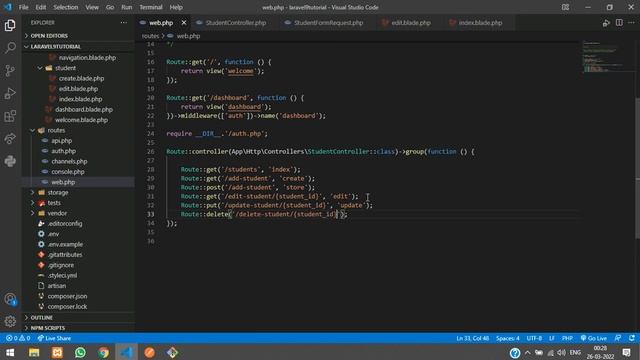Open File Explorer from taskbar
This screenshot has height=360, width=640.
[34, 352]
